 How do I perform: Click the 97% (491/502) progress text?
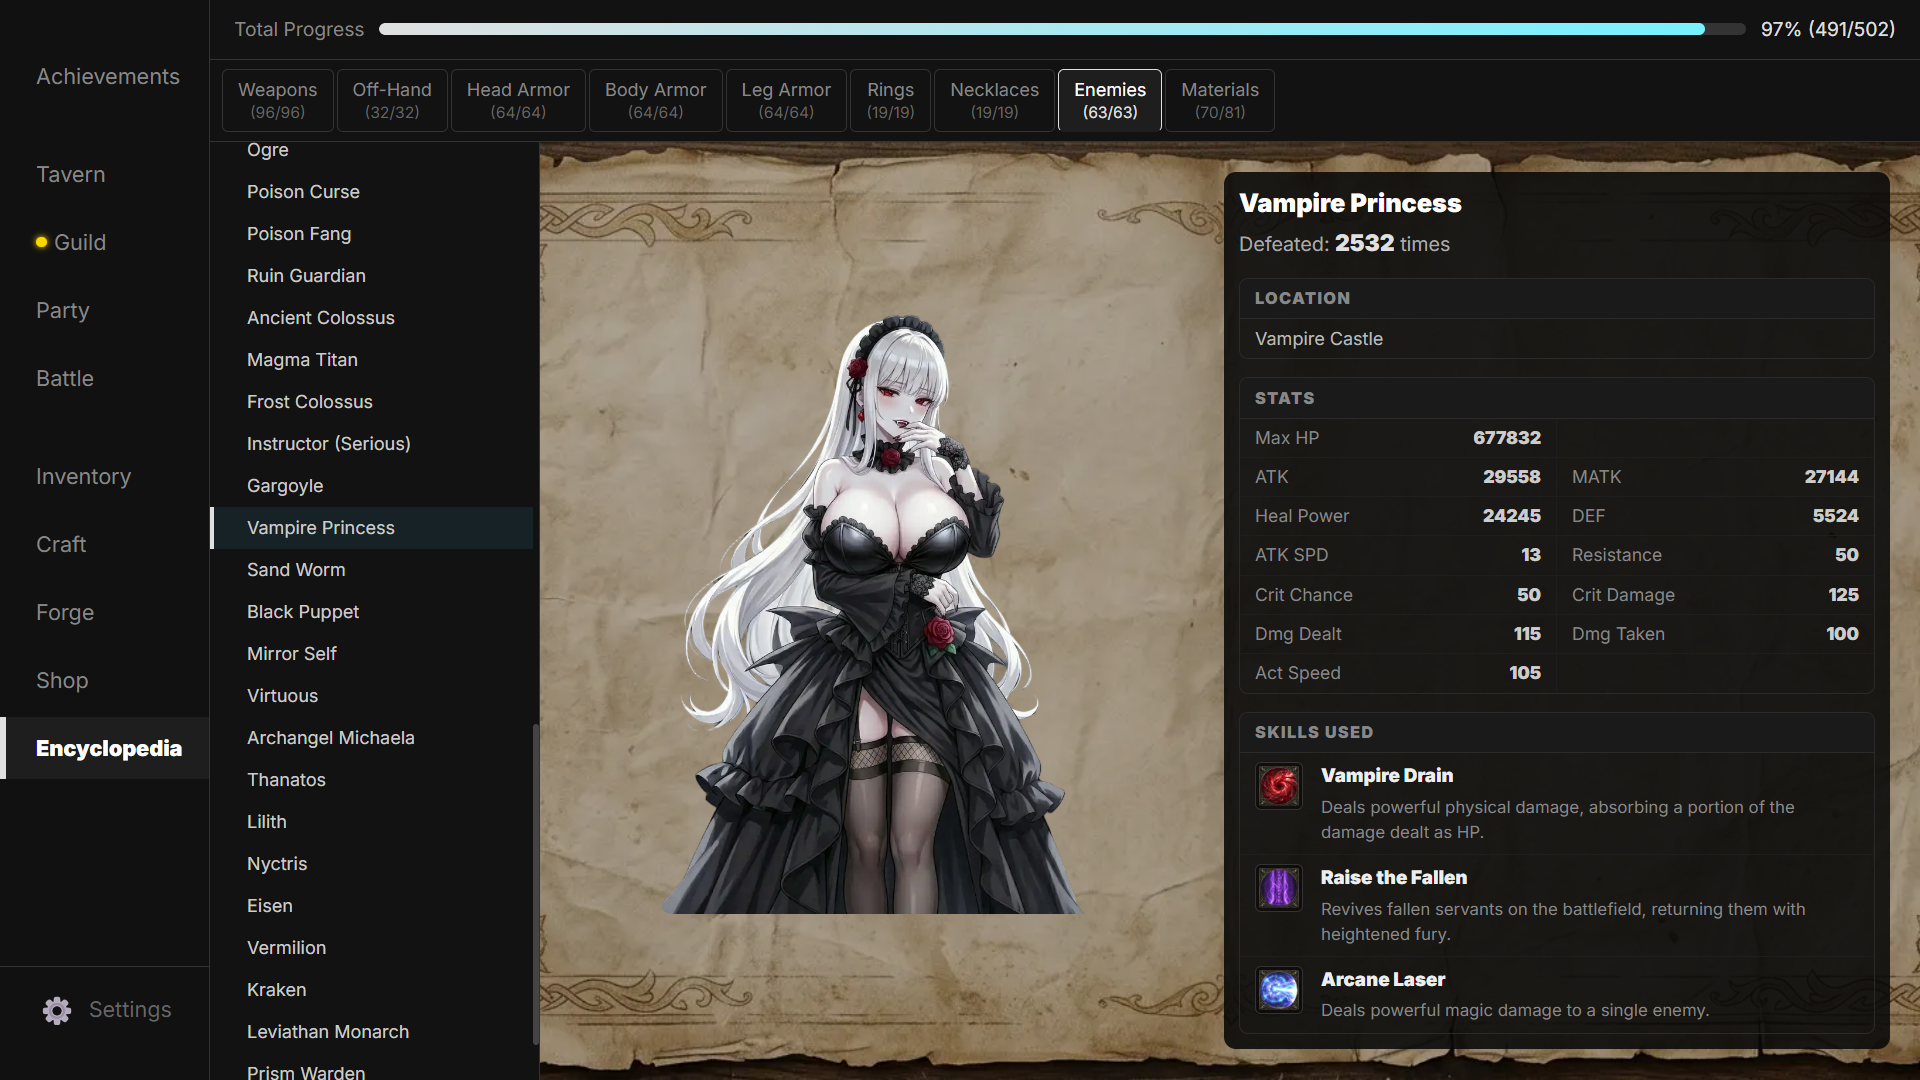pos(1828,29)
